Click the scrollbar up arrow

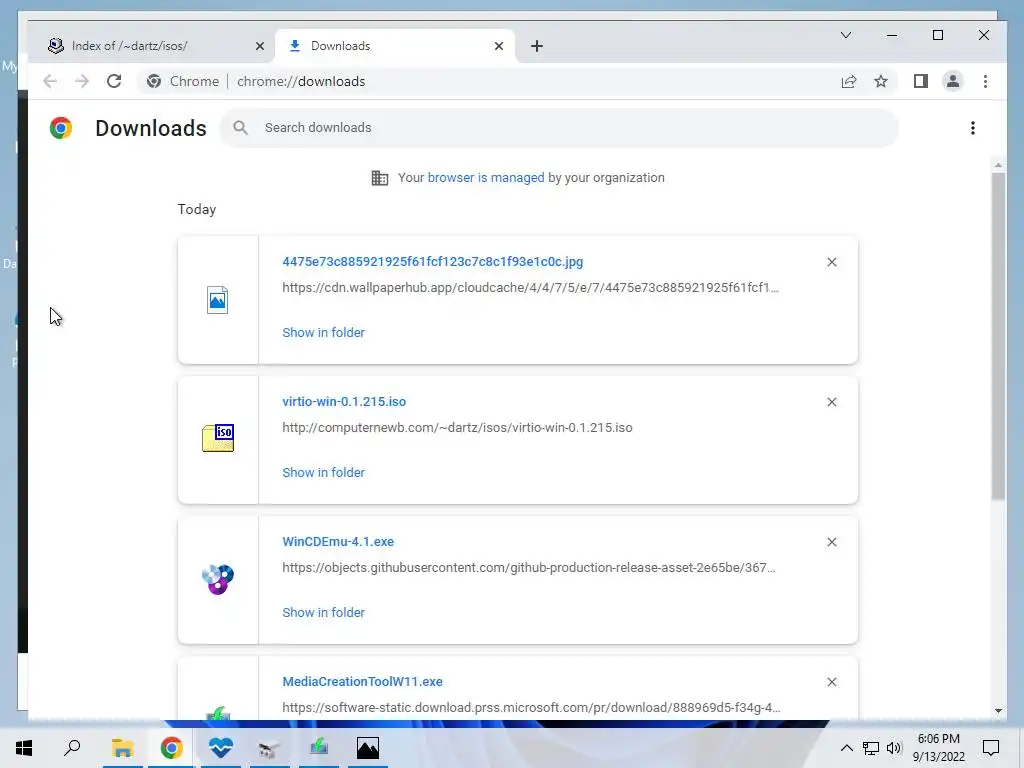998,165
